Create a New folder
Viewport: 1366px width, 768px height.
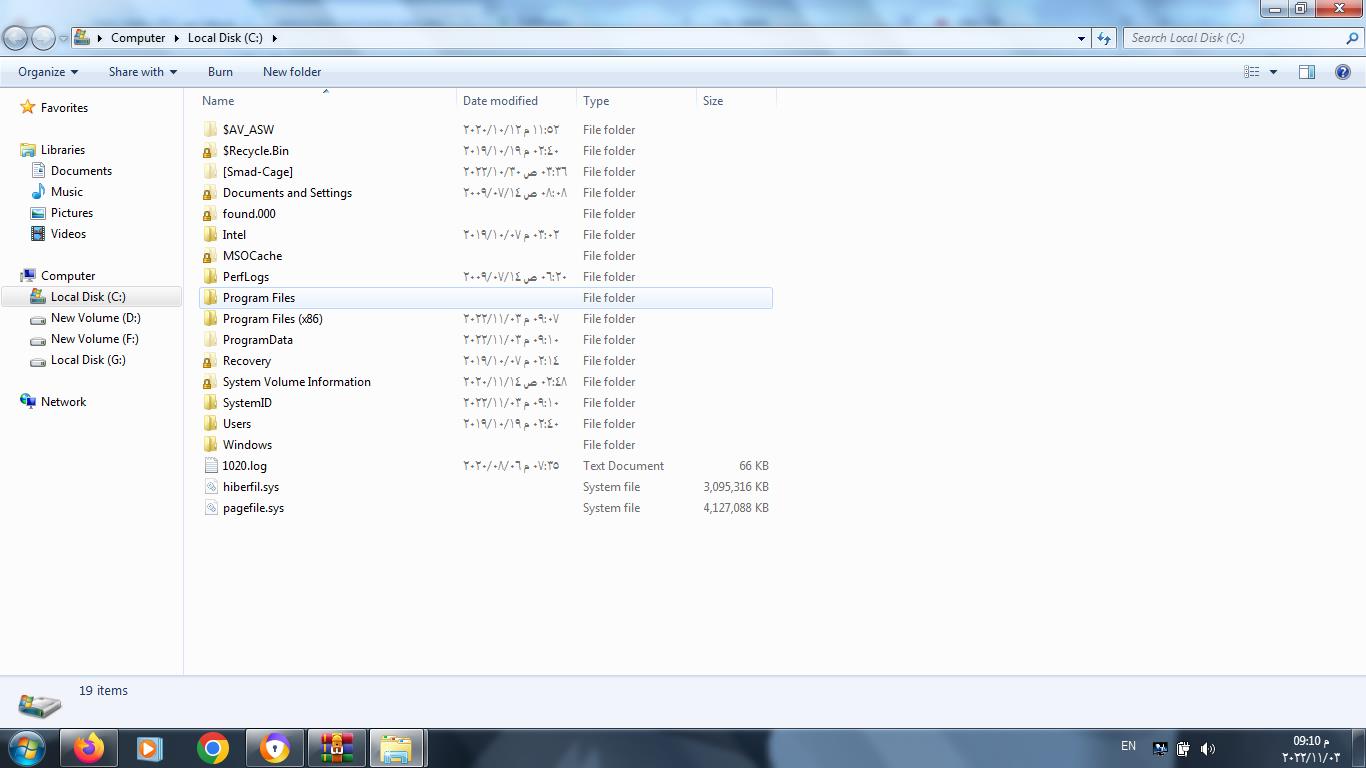click(292, 72)
